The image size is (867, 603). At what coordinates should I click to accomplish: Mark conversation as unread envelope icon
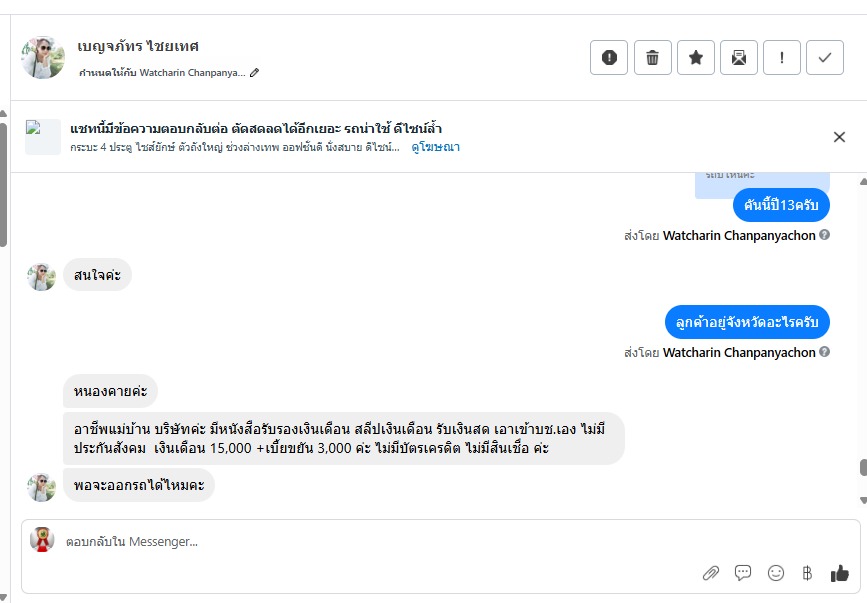click(x=739, y=57)
